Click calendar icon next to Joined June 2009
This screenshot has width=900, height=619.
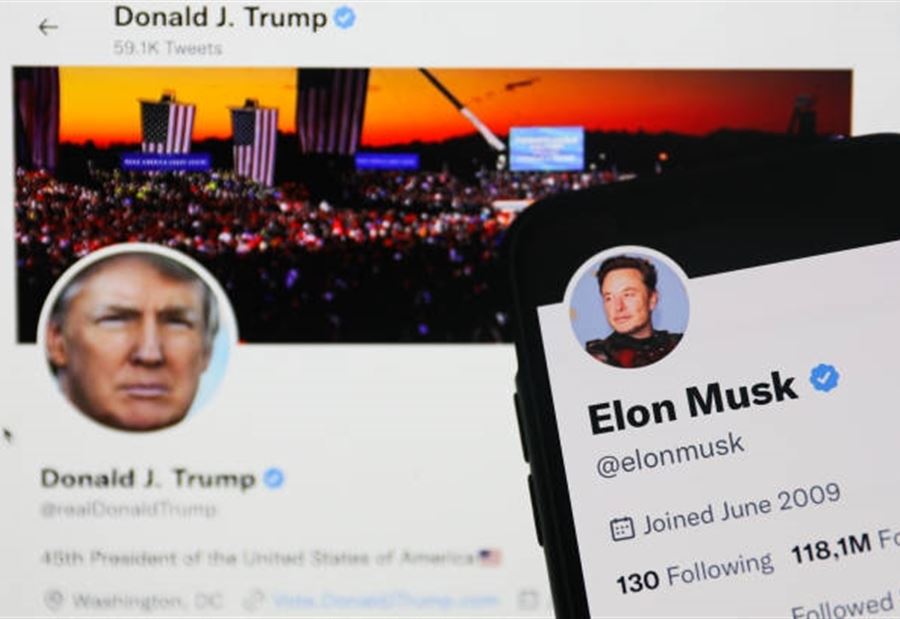[x=622, y=528]
